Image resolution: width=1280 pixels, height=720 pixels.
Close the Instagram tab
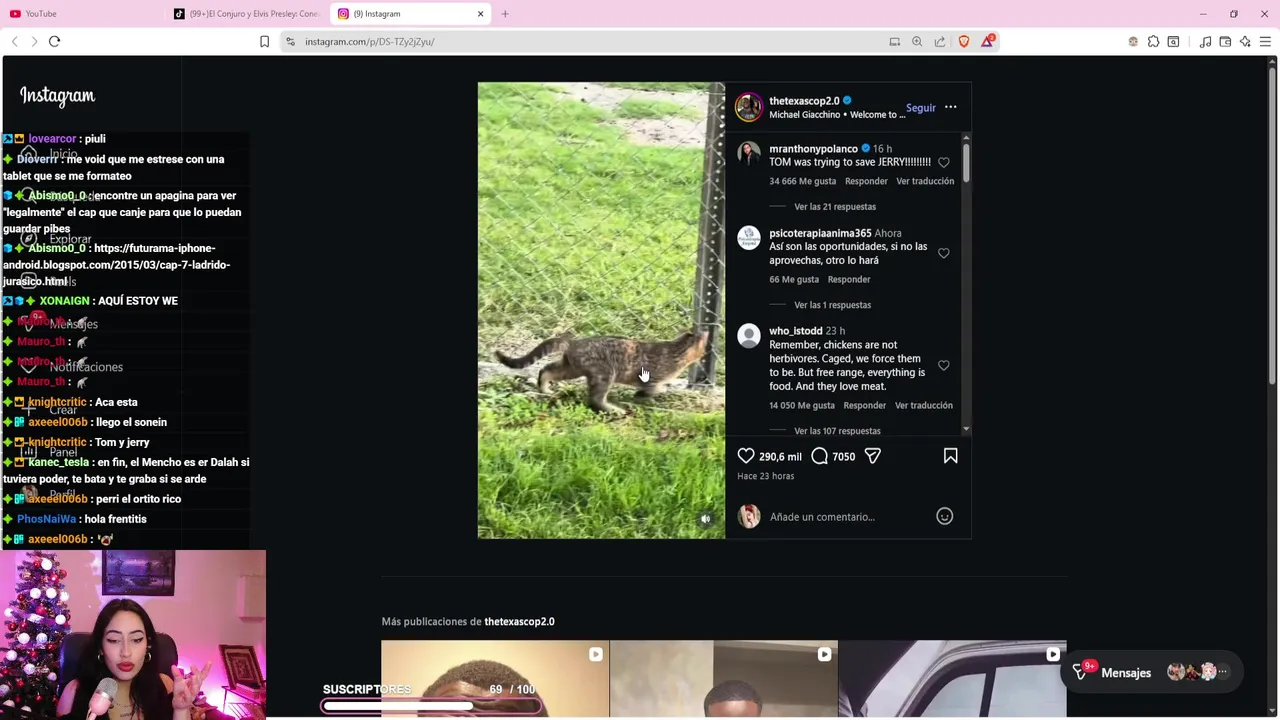pyautogui.click(x=480, y=14)
